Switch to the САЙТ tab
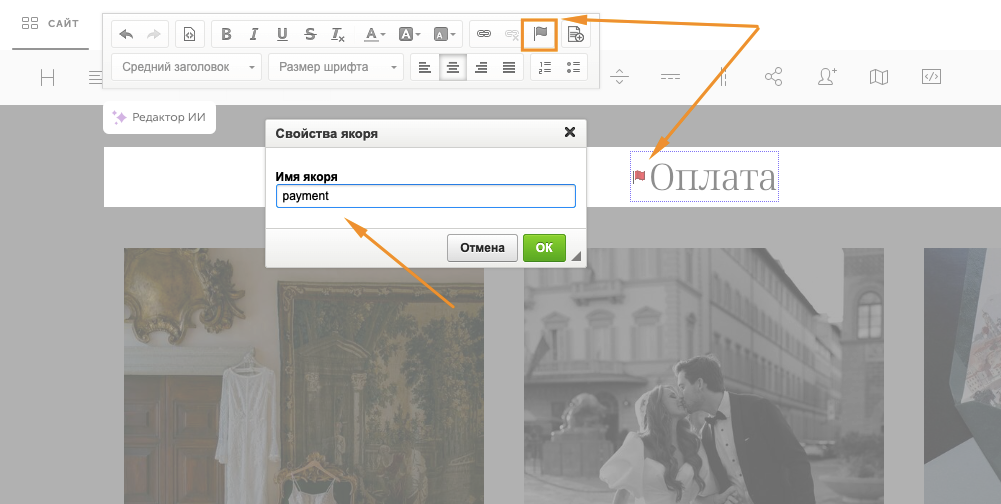This screenshot has width=1001, height=504. pos(50,24)
